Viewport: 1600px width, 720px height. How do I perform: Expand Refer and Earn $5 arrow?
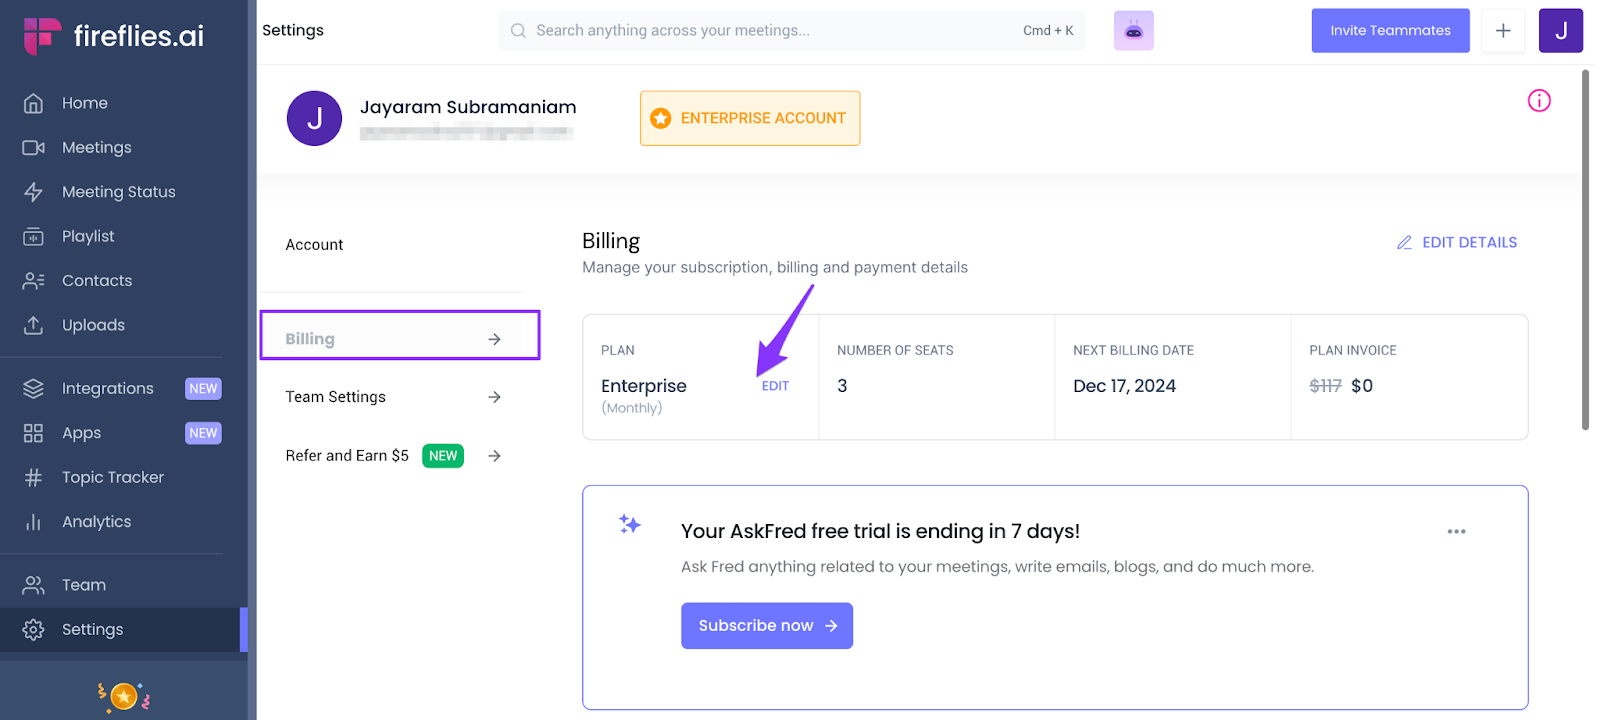[x=494, y=456]
